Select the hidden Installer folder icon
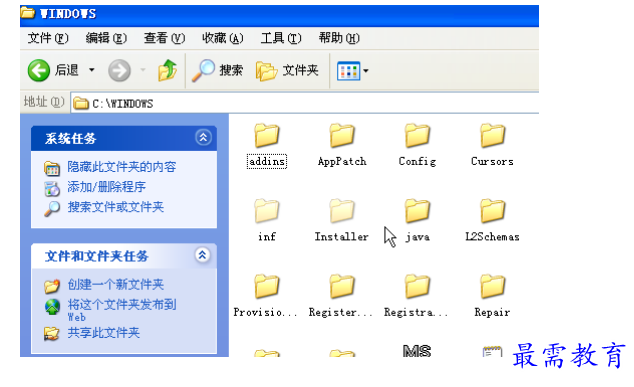 tap(342, 211)
